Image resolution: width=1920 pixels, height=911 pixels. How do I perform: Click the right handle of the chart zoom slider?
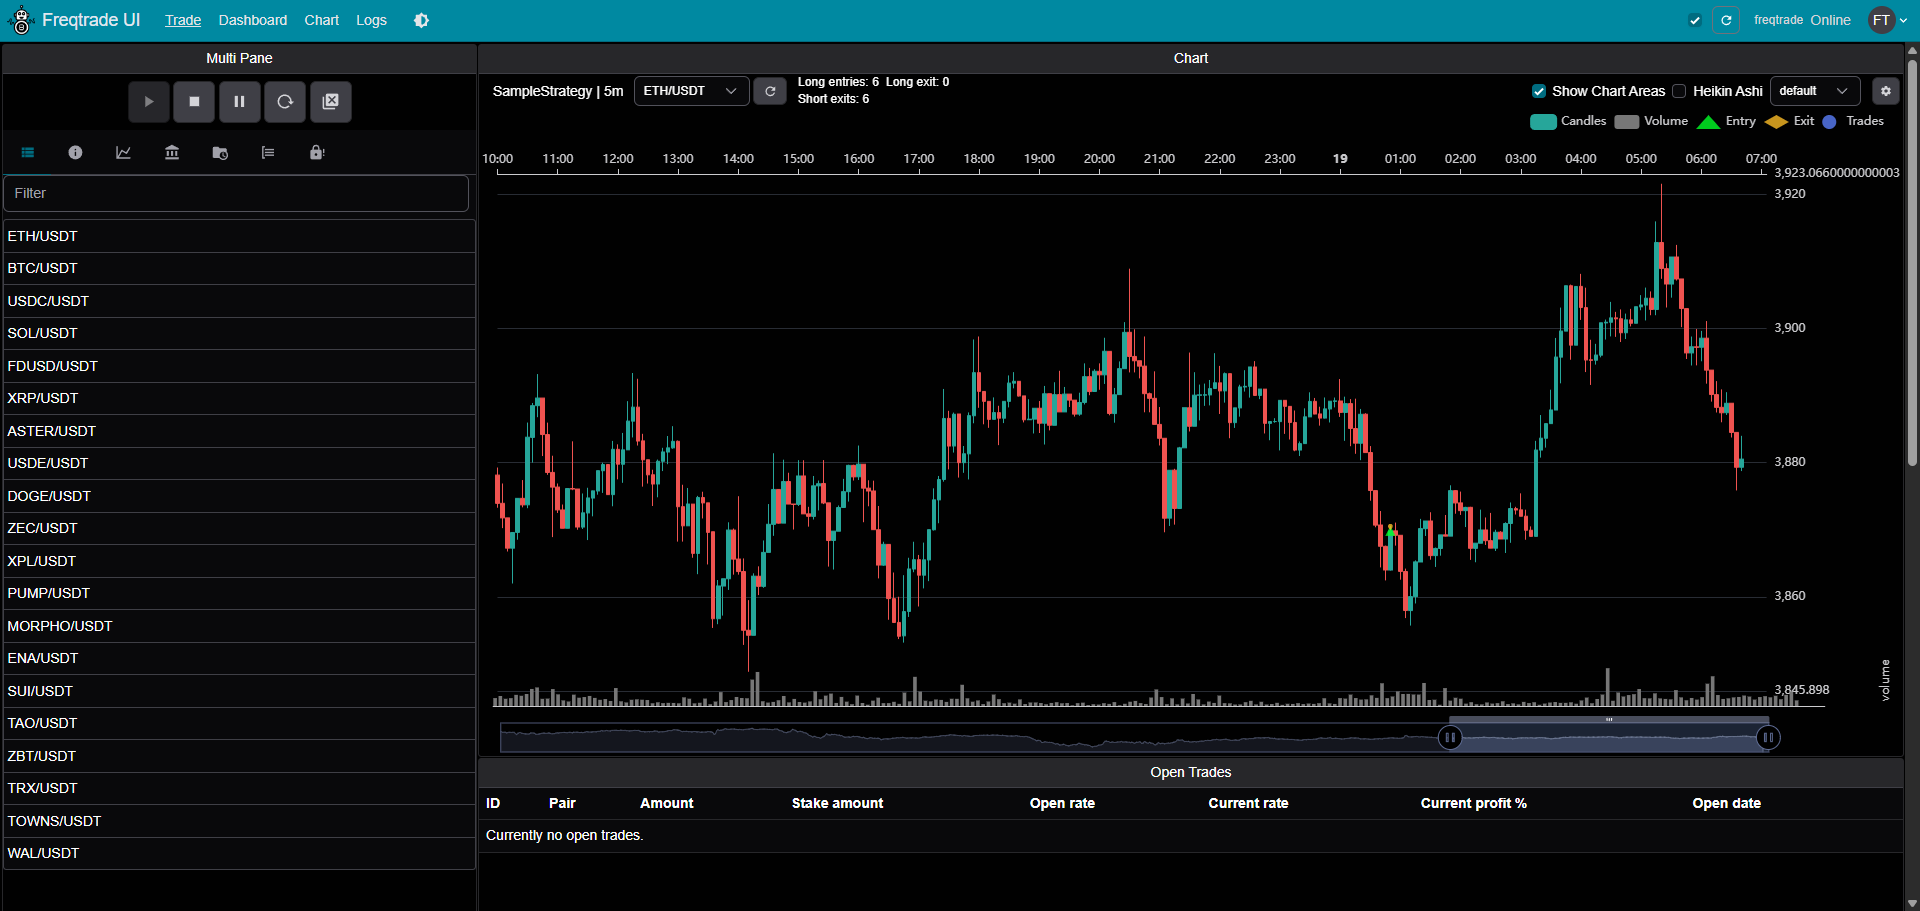tap(1768, 738)
